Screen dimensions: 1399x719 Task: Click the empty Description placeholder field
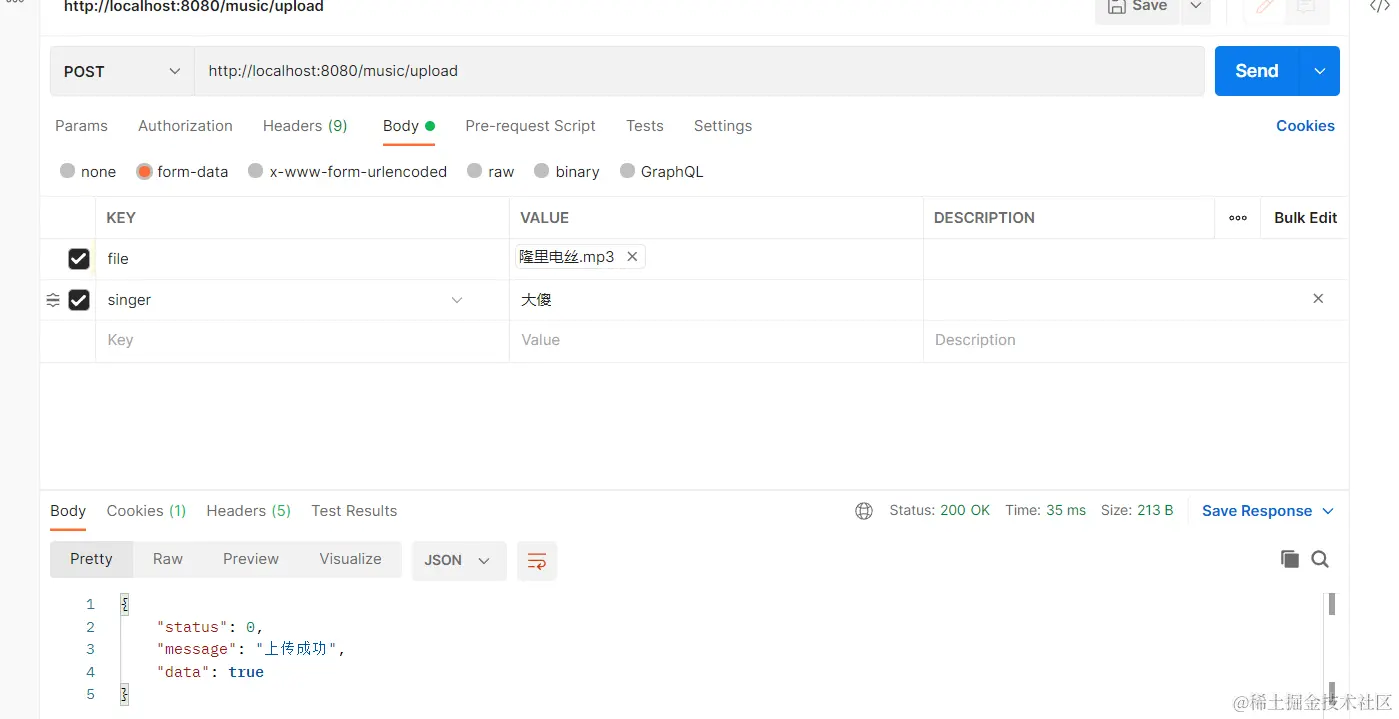1136,340
